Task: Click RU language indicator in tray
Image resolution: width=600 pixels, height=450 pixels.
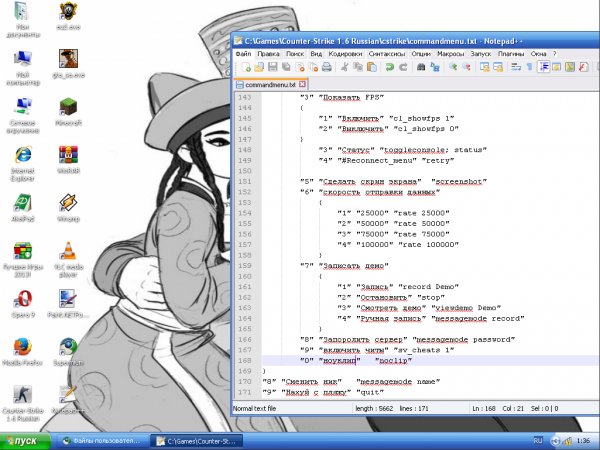Action: click(x=536, y=440)
